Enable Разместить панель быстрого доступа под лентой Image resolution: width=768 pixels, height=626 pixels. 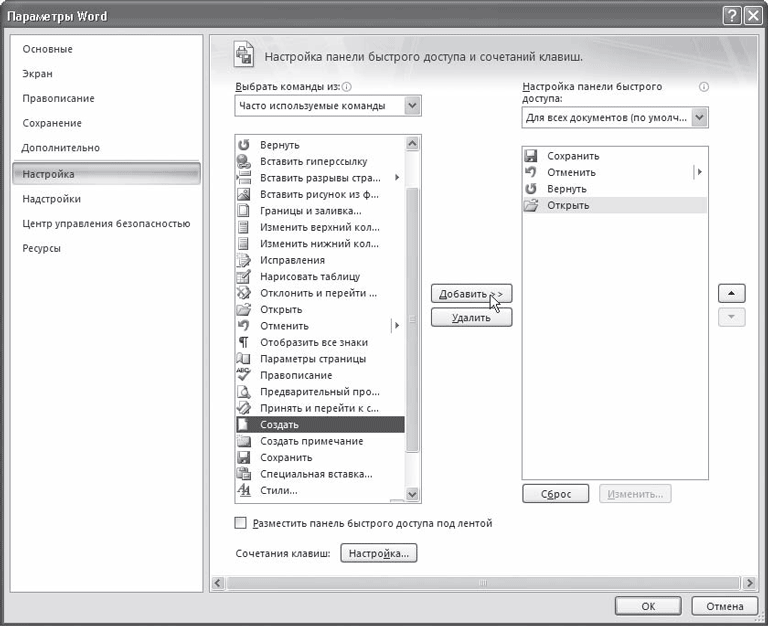240,523
